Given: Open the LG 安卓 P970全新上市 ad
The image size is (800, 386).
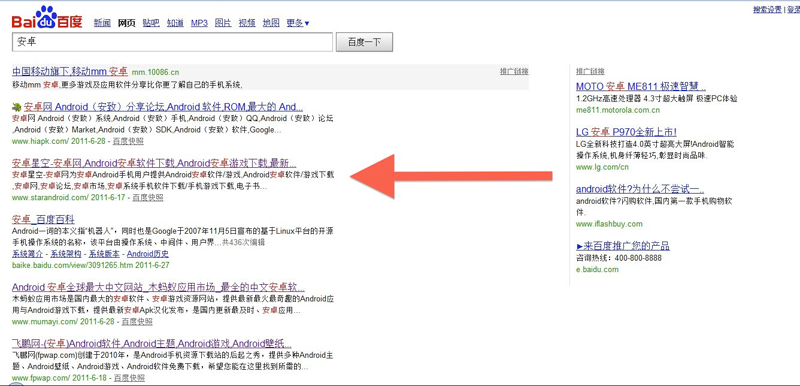Looking at the screenshot, I should pos(627,132).
